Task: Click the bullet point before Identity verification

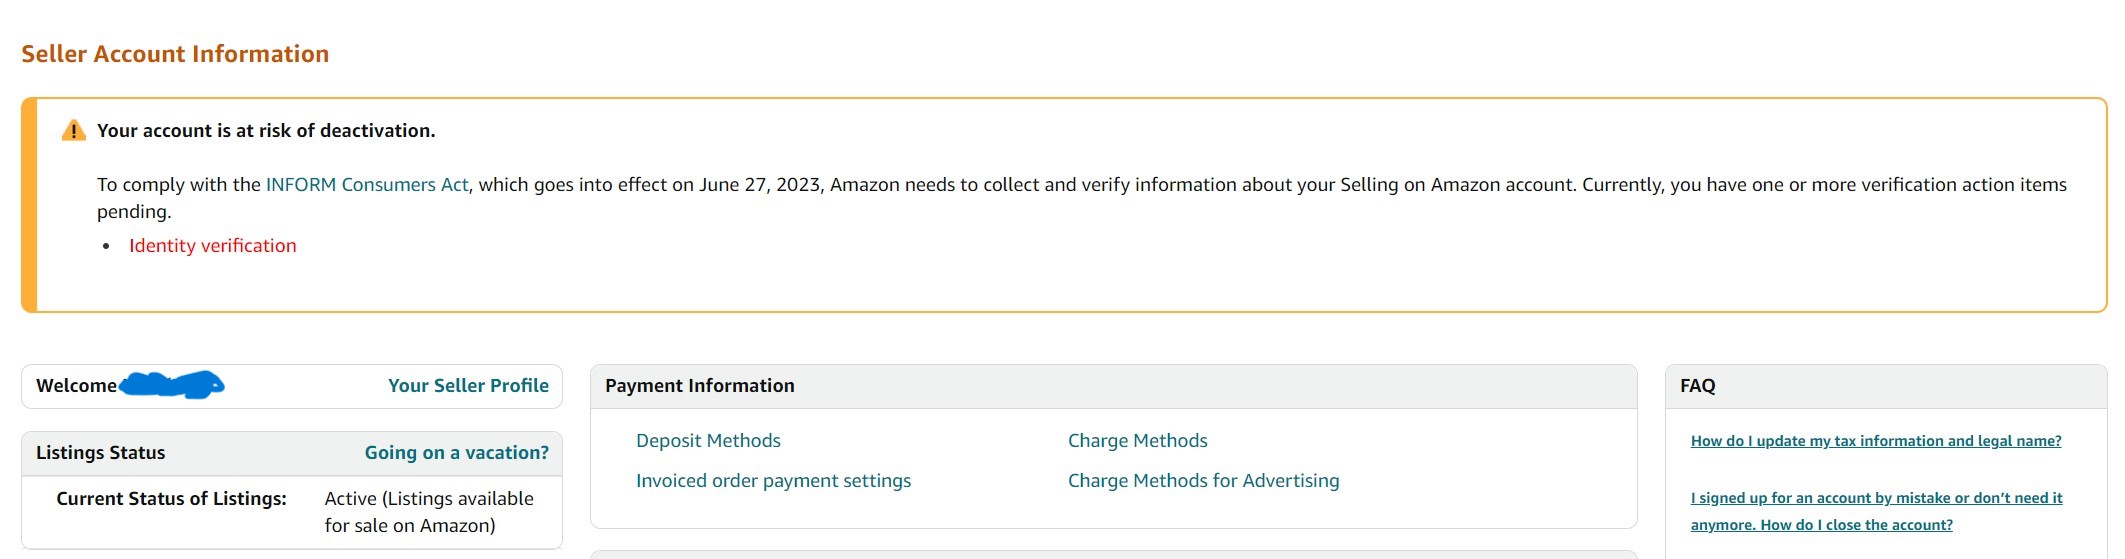Action: point(106,247)
